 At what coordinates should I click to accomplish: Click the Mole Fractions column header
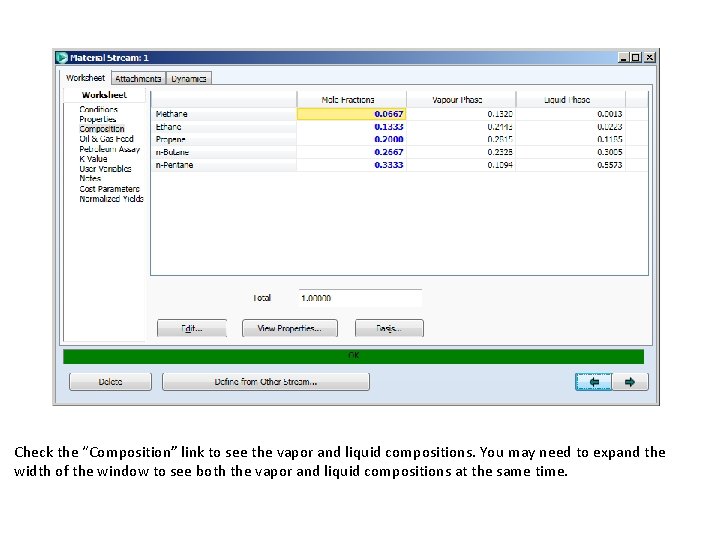[x=351, y=100]
